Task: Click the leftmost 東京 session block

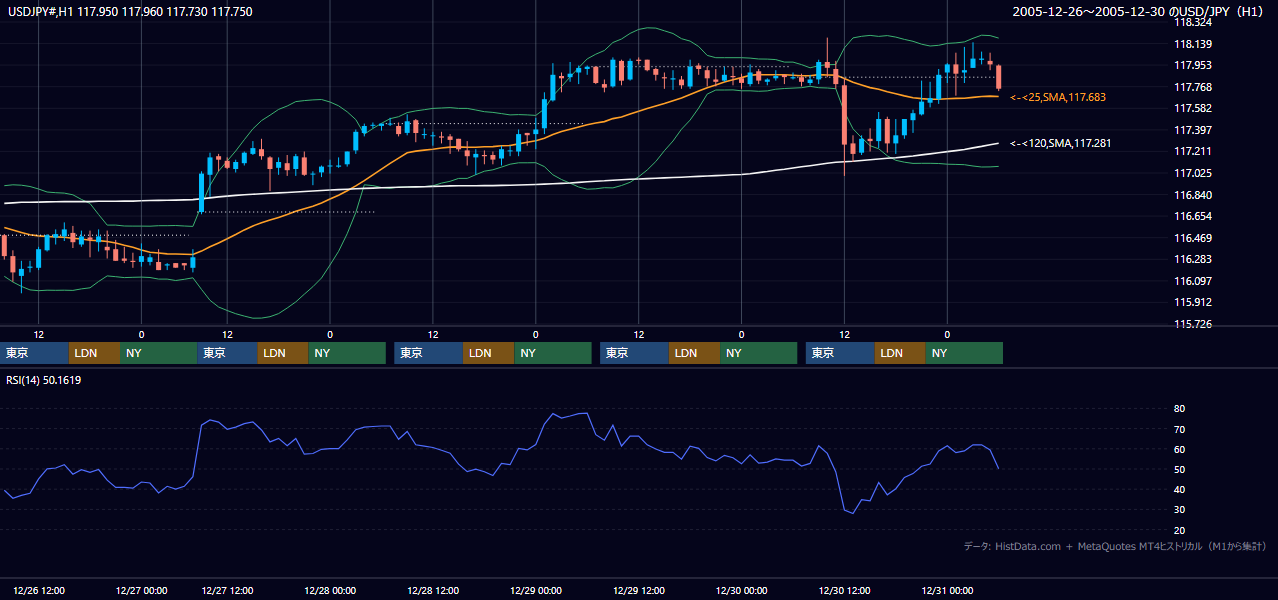Action: 34,353
